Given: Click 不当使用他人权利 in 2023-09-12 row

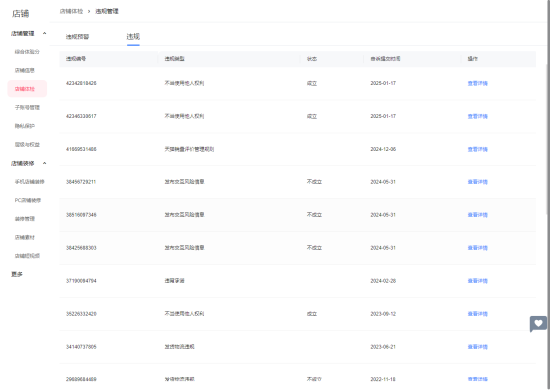Looking at the screenshot, I should point(184,314).
